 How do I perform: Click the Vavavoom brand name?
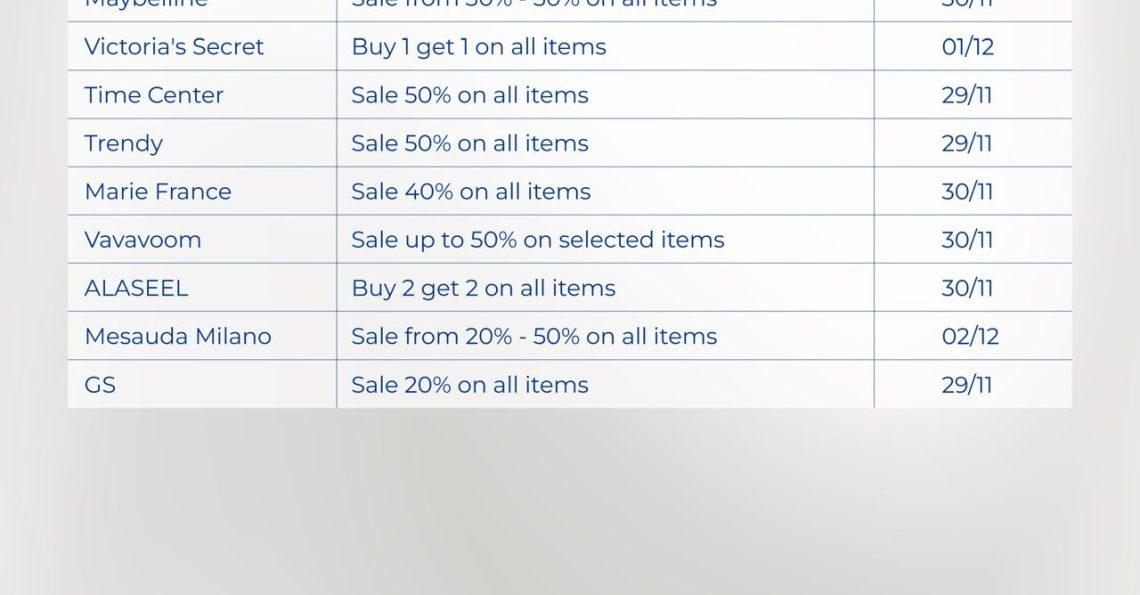click(143, 240)
